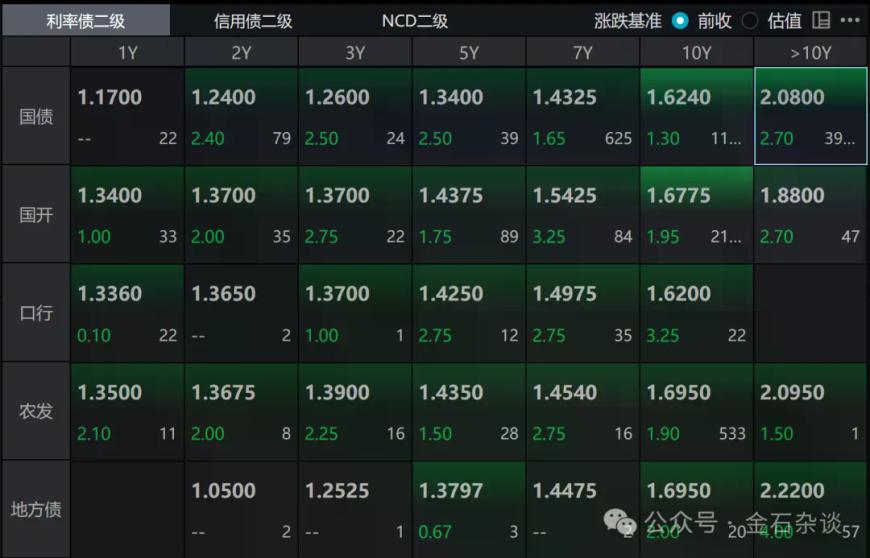Switch to the NCD二级 tab
870x558 pixels.
415,21
